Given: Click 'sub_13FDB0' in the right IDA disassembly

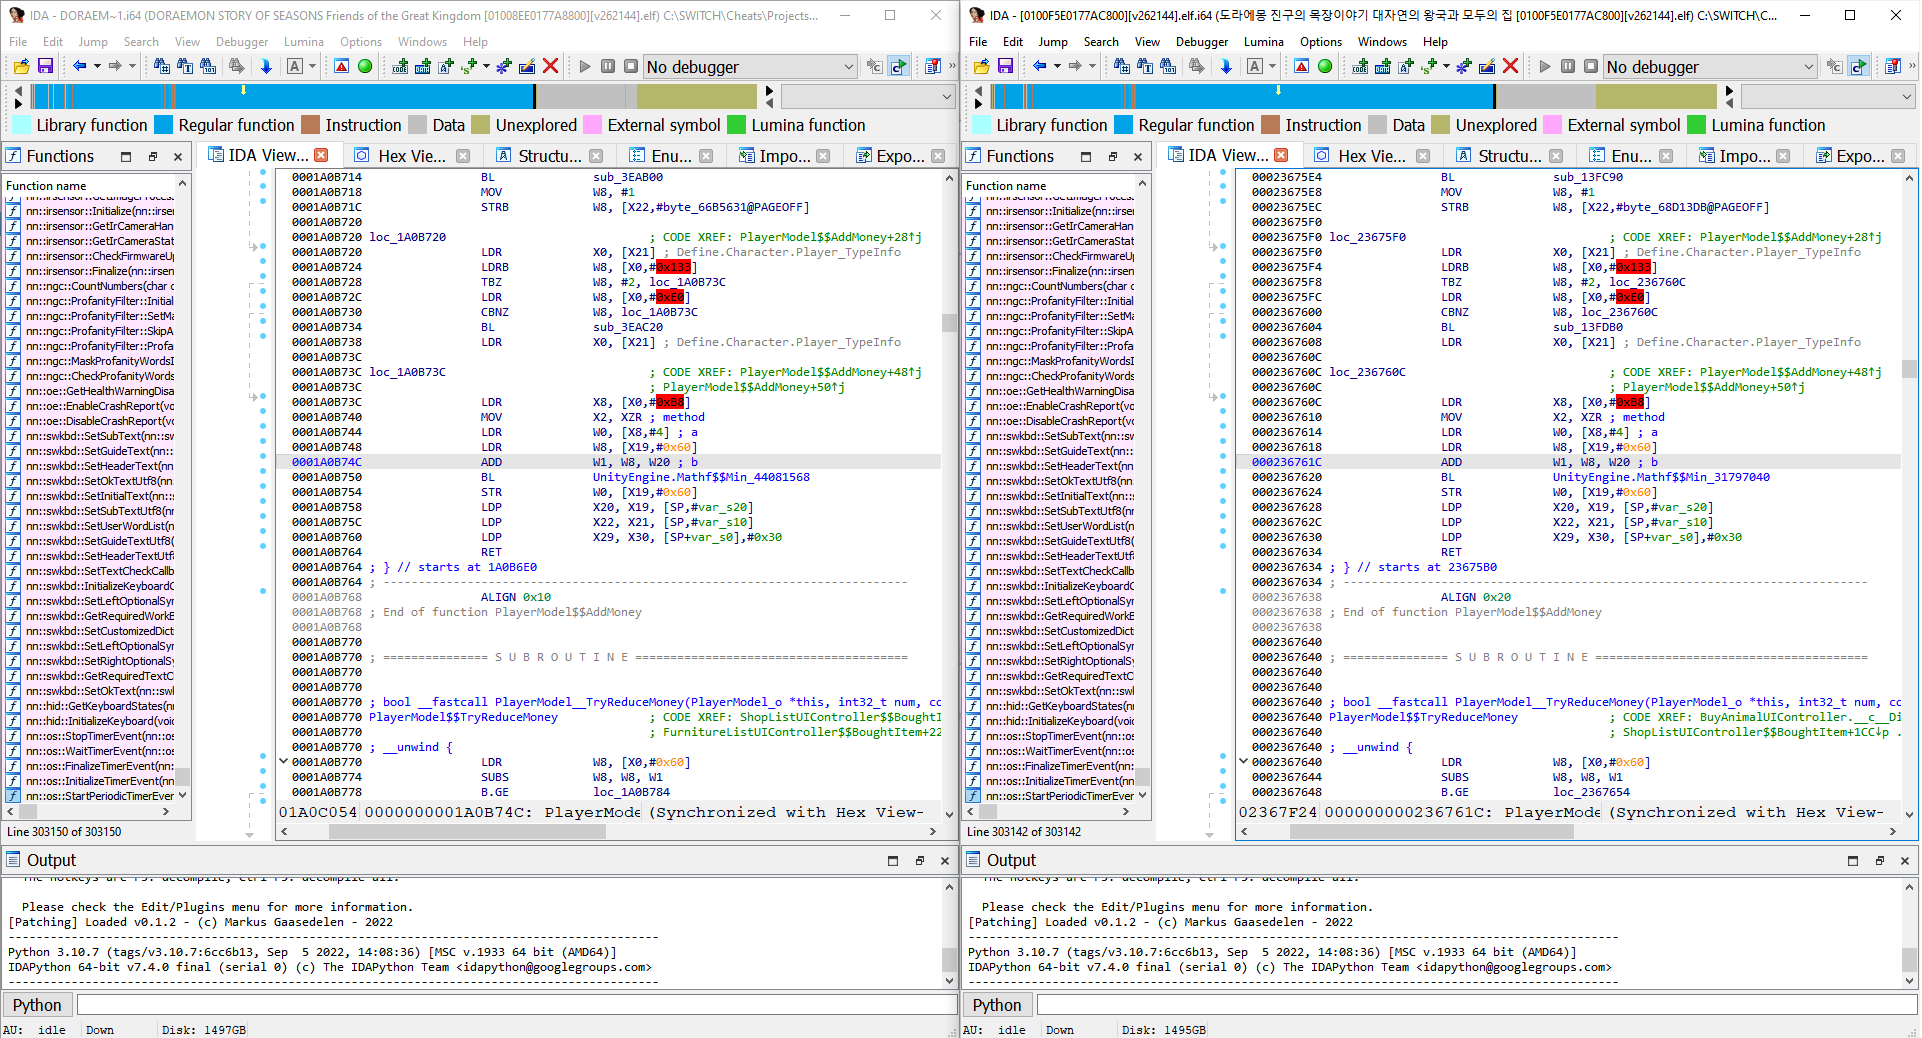Looking at the screenshot, I should click(x=1588, y=327).
